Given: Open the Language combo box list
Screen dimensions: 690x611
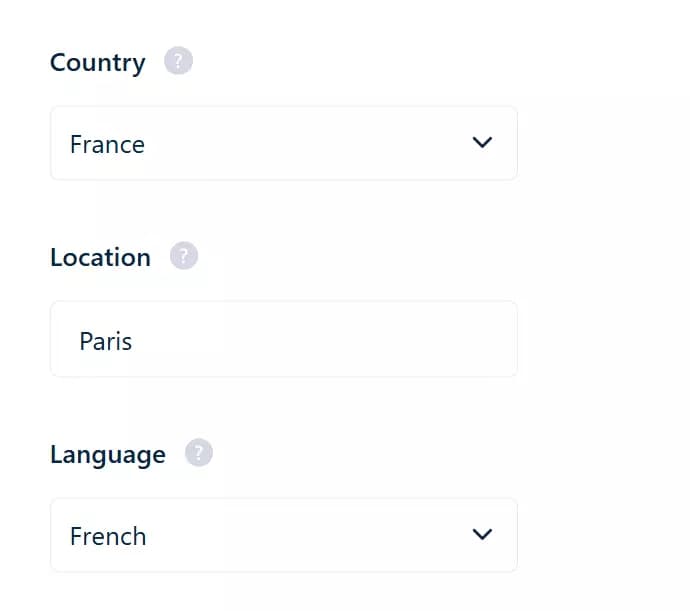Looking at the screenshot, I should (283, 535).
